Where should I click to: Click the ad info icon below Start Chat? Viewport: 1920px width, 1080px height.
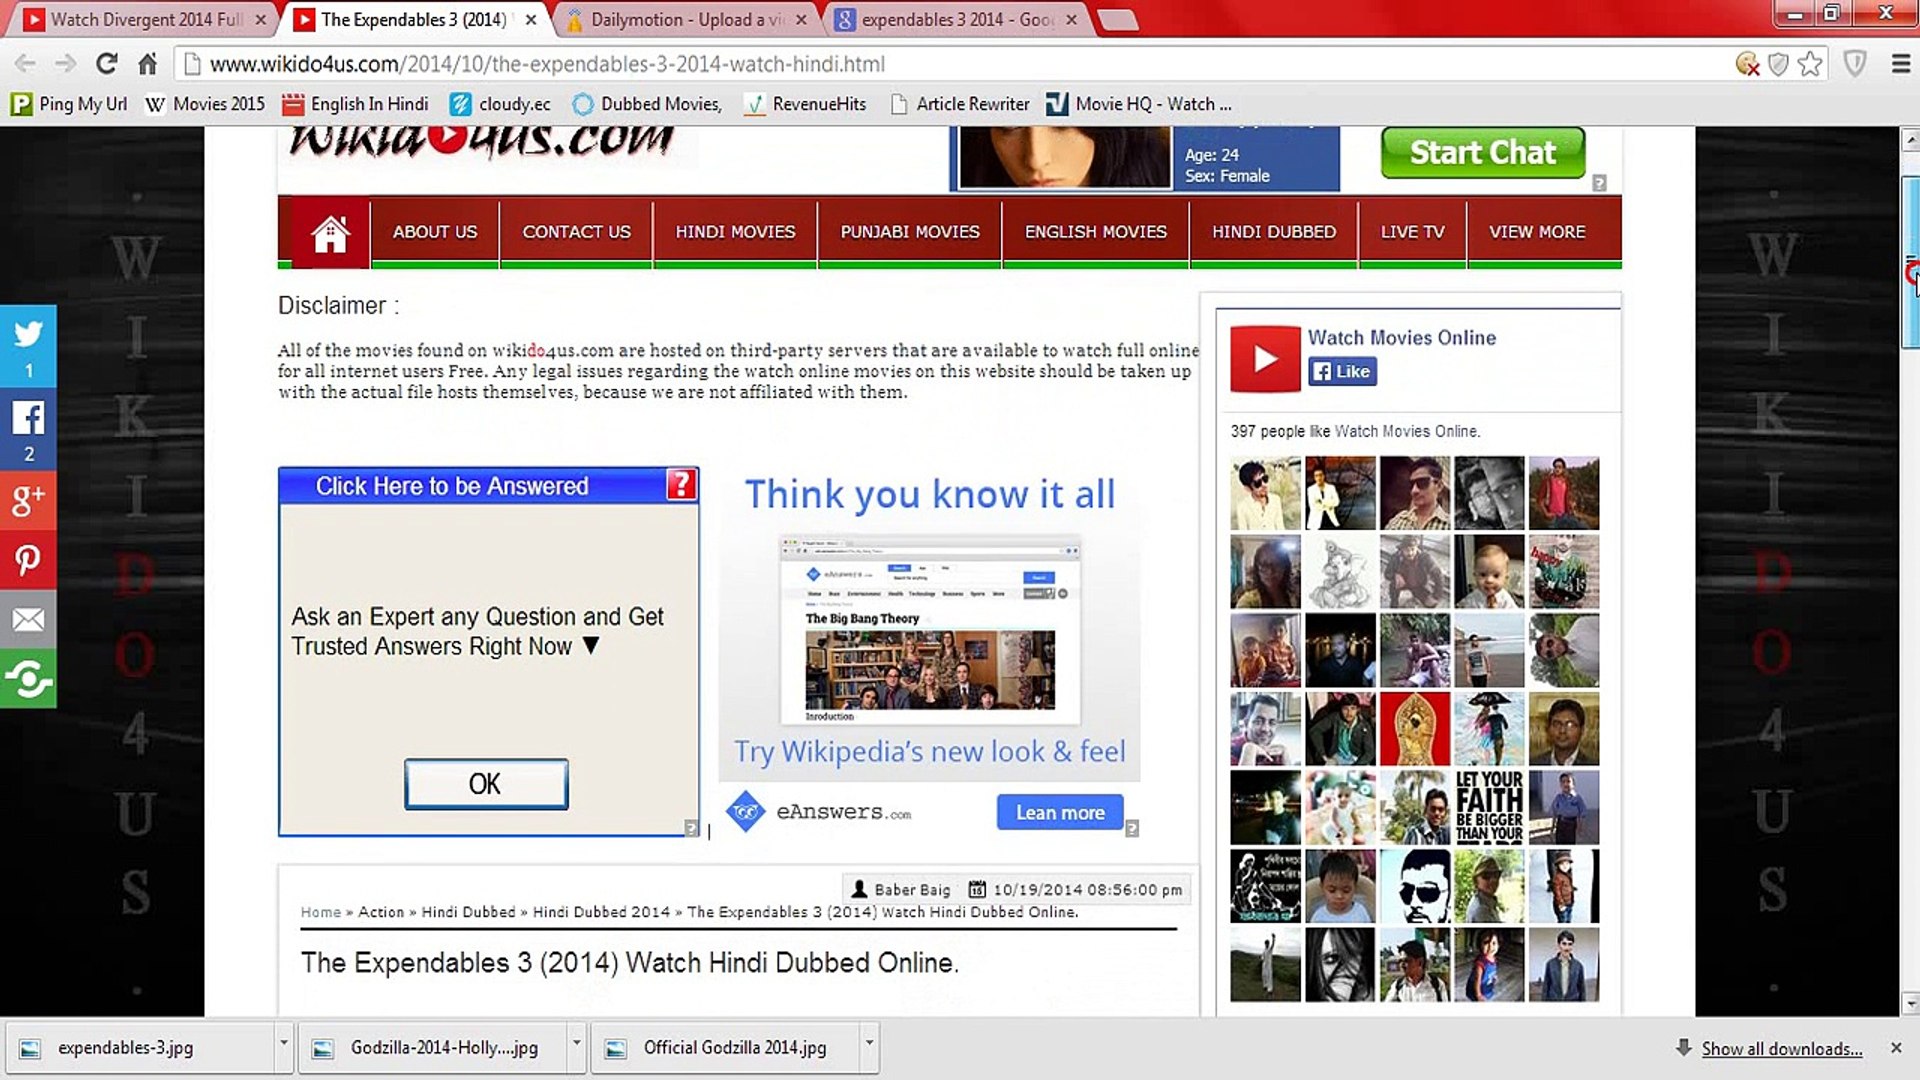pyautogui.click(x=1599, y=183)
